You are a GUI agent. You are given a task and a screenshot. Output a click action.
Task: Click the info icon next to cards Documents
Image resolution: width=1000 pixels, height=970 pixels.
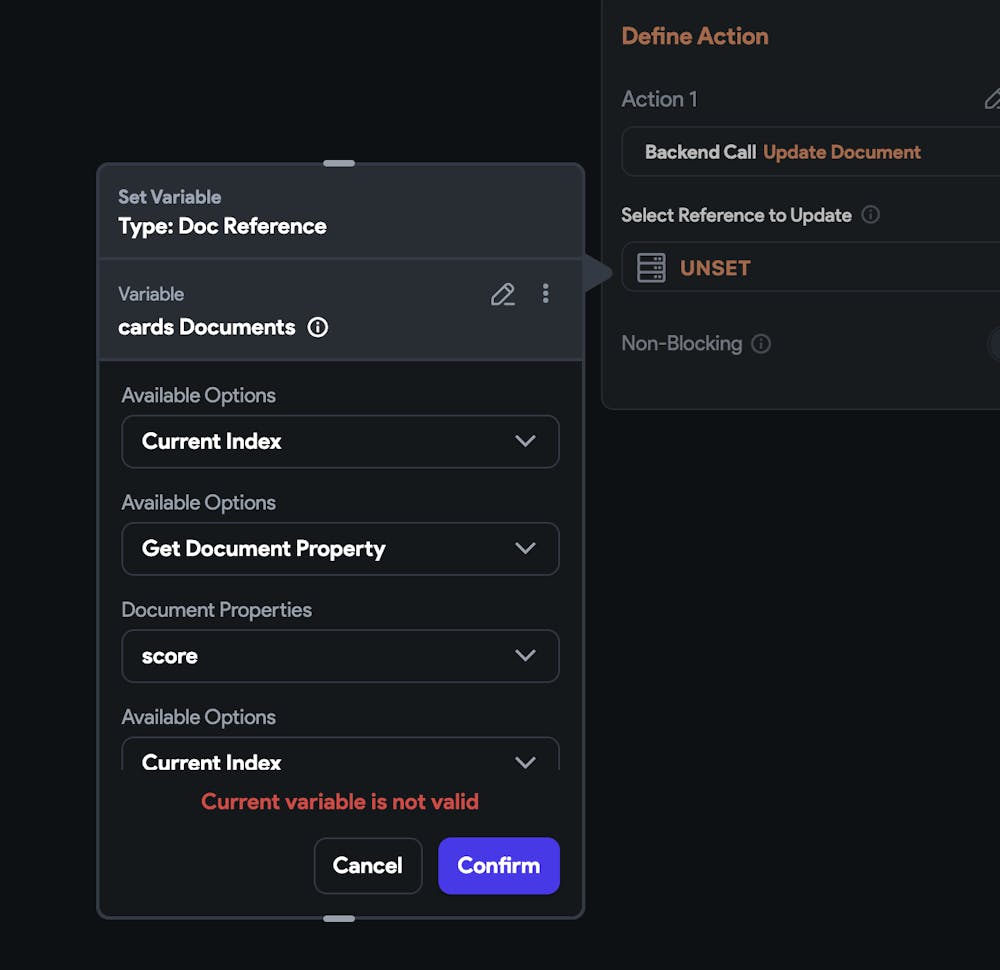point(317,327)
